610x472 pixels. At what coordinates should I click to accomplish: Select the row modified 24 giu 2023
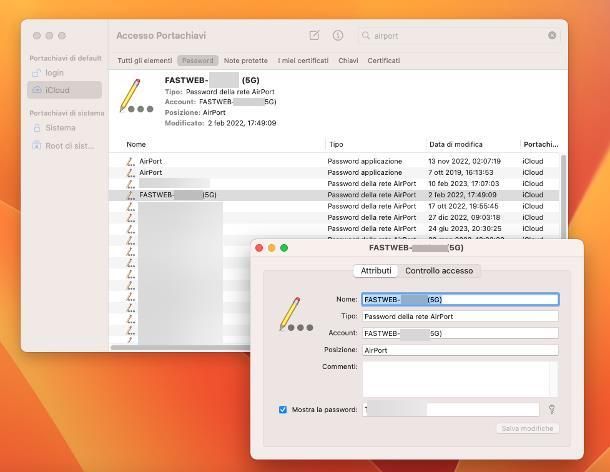tap(334, 228)
